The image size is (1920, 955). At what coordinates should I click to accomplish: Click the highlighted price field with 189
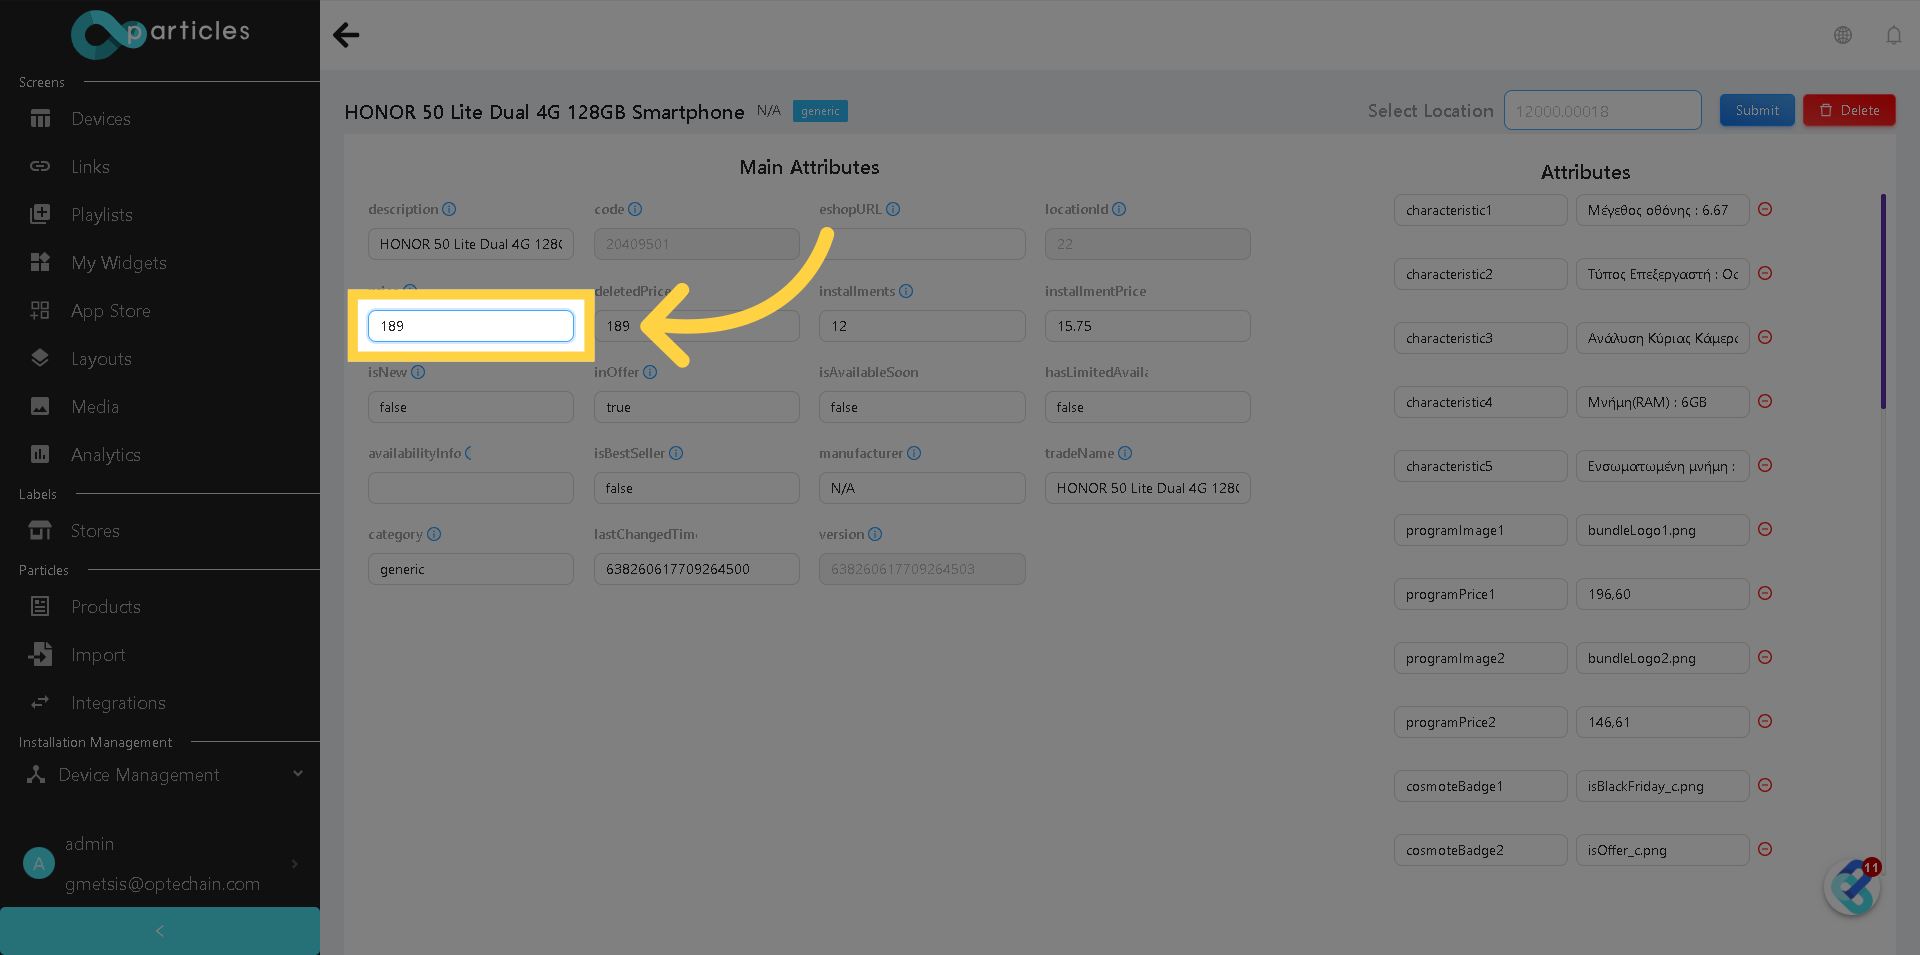tap(471, 326)
